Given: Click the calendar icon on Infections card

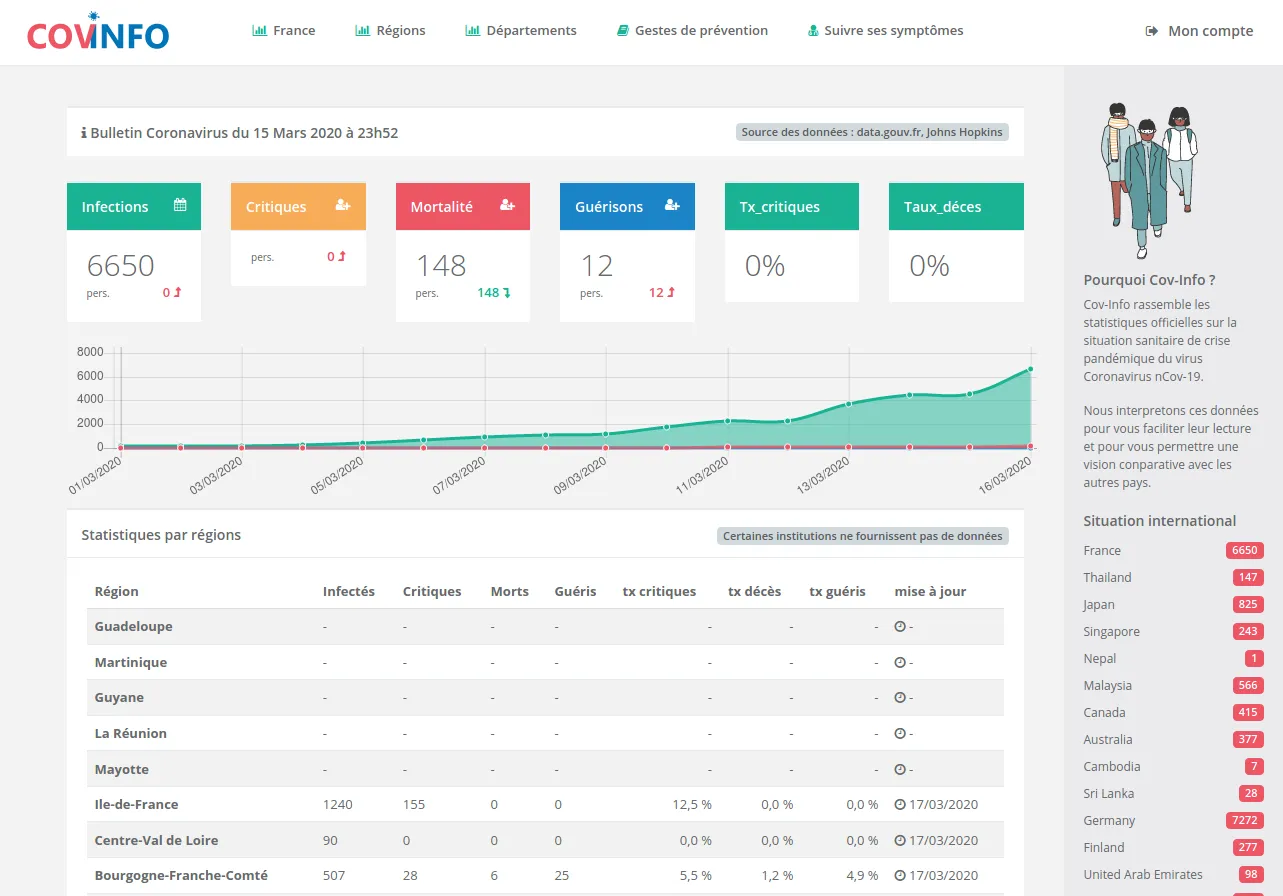Looking at the screenshot, I should tap(180, 205).
